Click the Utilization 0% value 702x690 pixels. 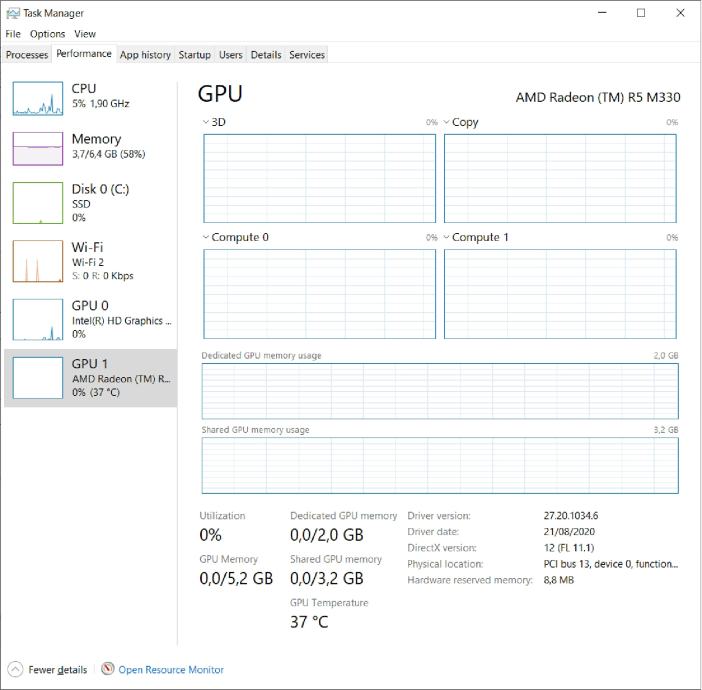point(210,535)
